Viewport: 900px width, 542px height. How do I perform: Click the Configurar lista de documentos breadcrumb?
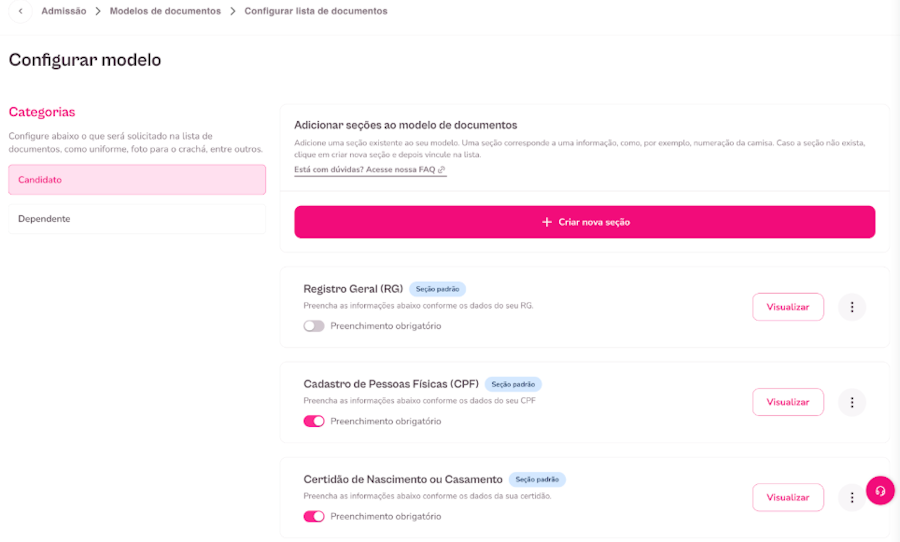[316, 11]
